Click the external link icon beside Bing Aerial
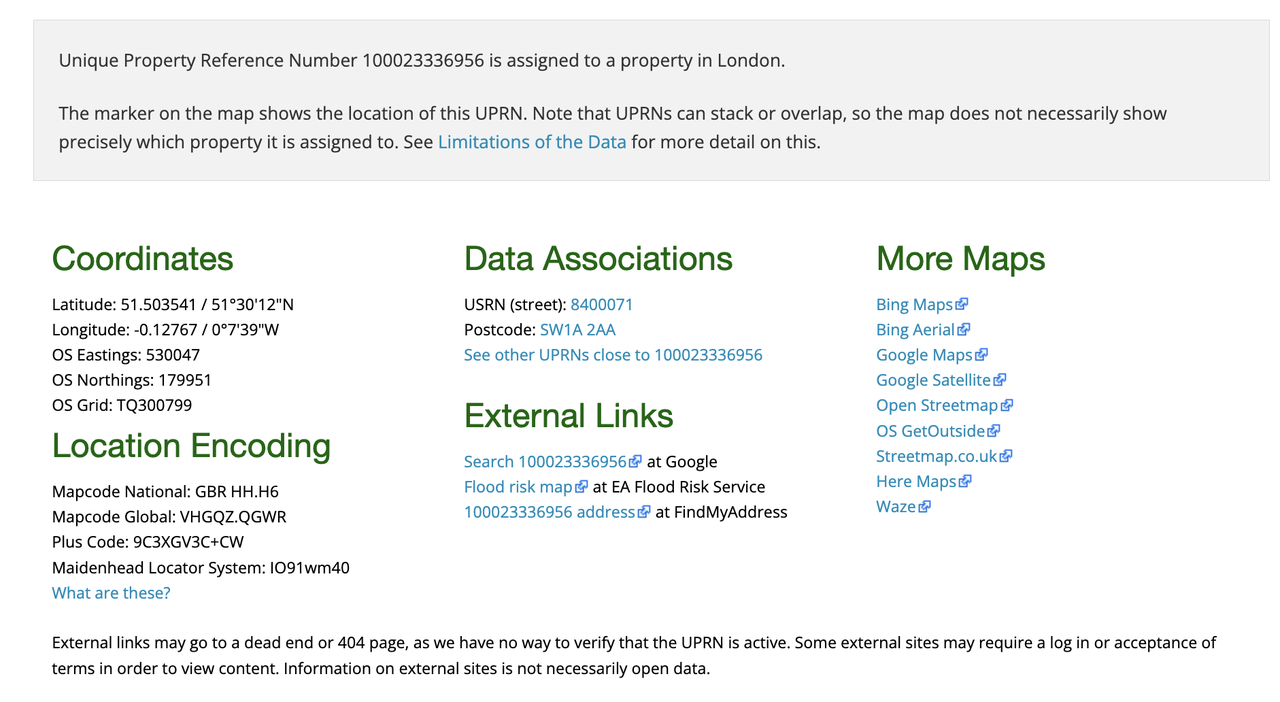1280x702 pixels. pos(963,329)
